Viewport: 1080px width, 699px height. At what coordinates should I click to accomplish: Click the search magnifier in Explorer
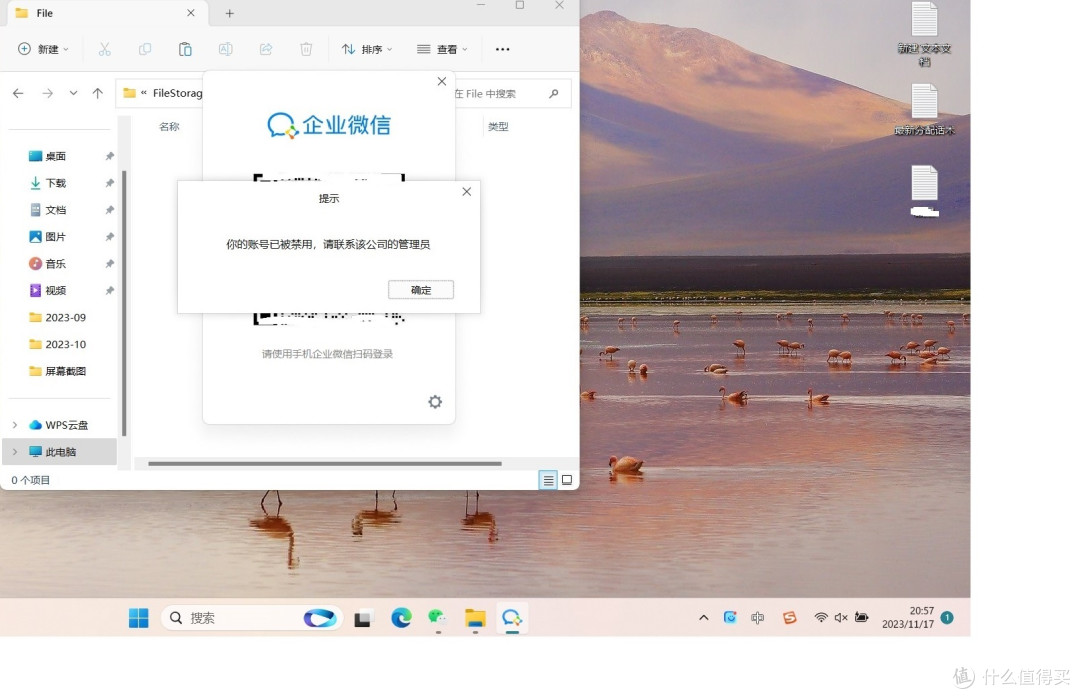click(554, 94)
